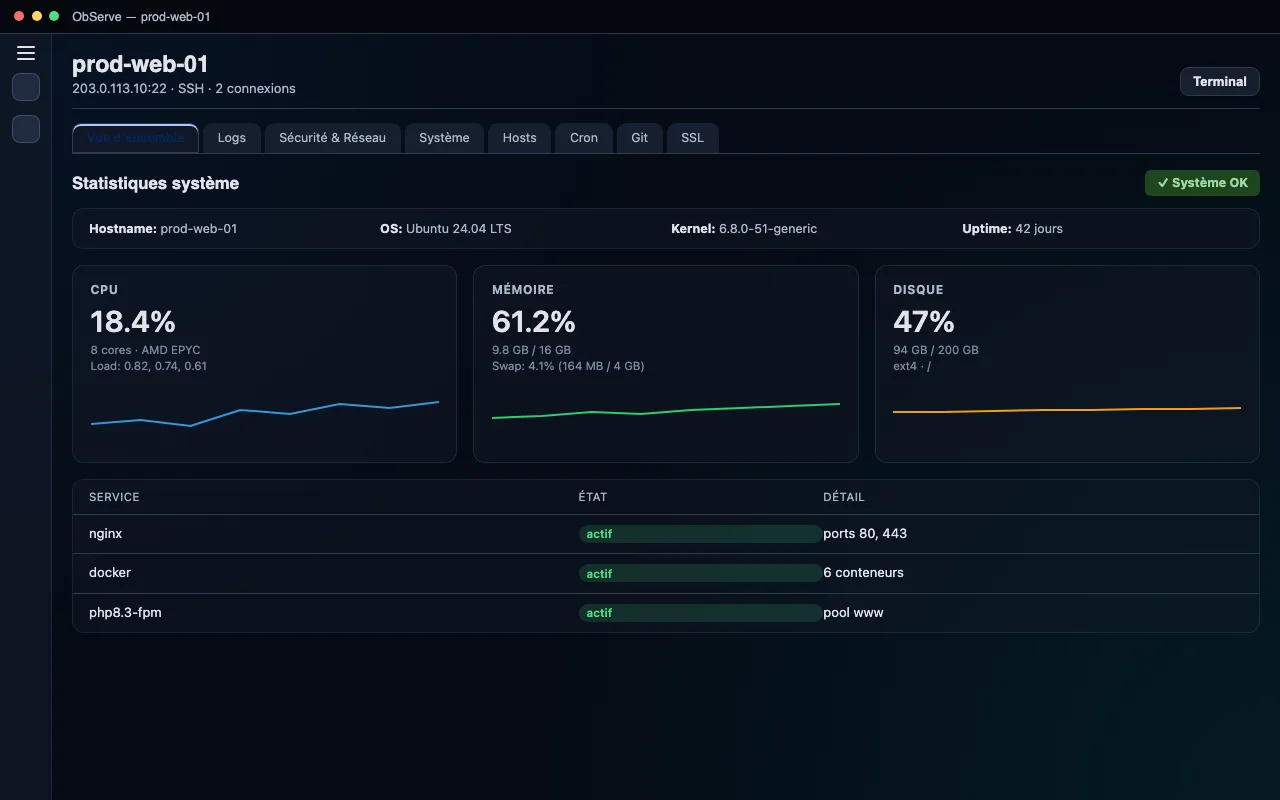The height and width of the screenshot is (800, 1280).
Task: Click the SERVICE column header
Action: click(114, 497)
